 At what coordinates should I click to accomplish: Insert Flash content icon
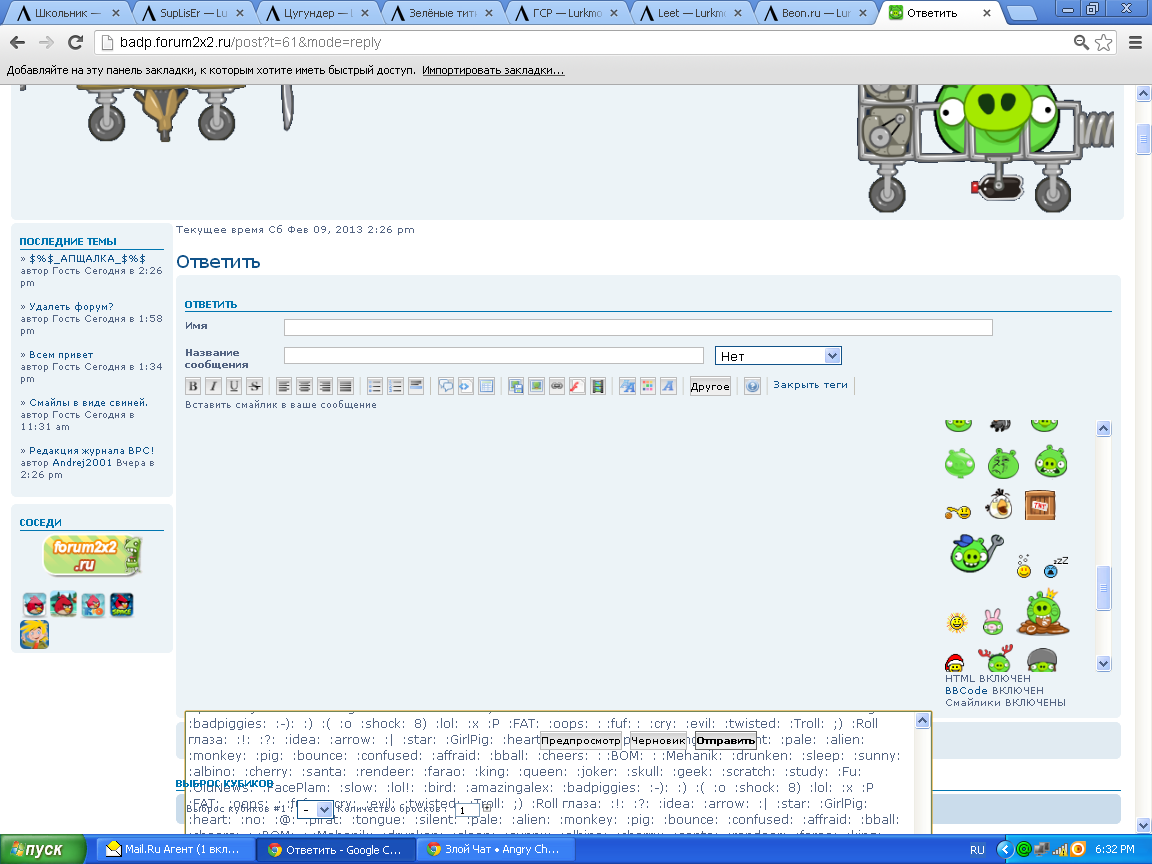tap(577, 386)
